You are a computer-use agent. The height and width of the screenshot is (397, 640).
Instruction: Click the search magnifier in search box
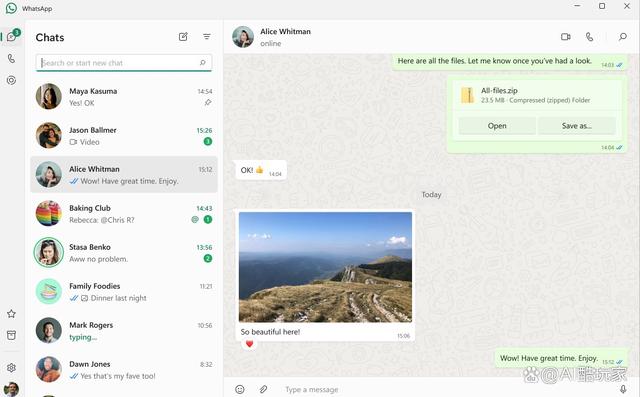pyautogui.click(x=202, y=62)
